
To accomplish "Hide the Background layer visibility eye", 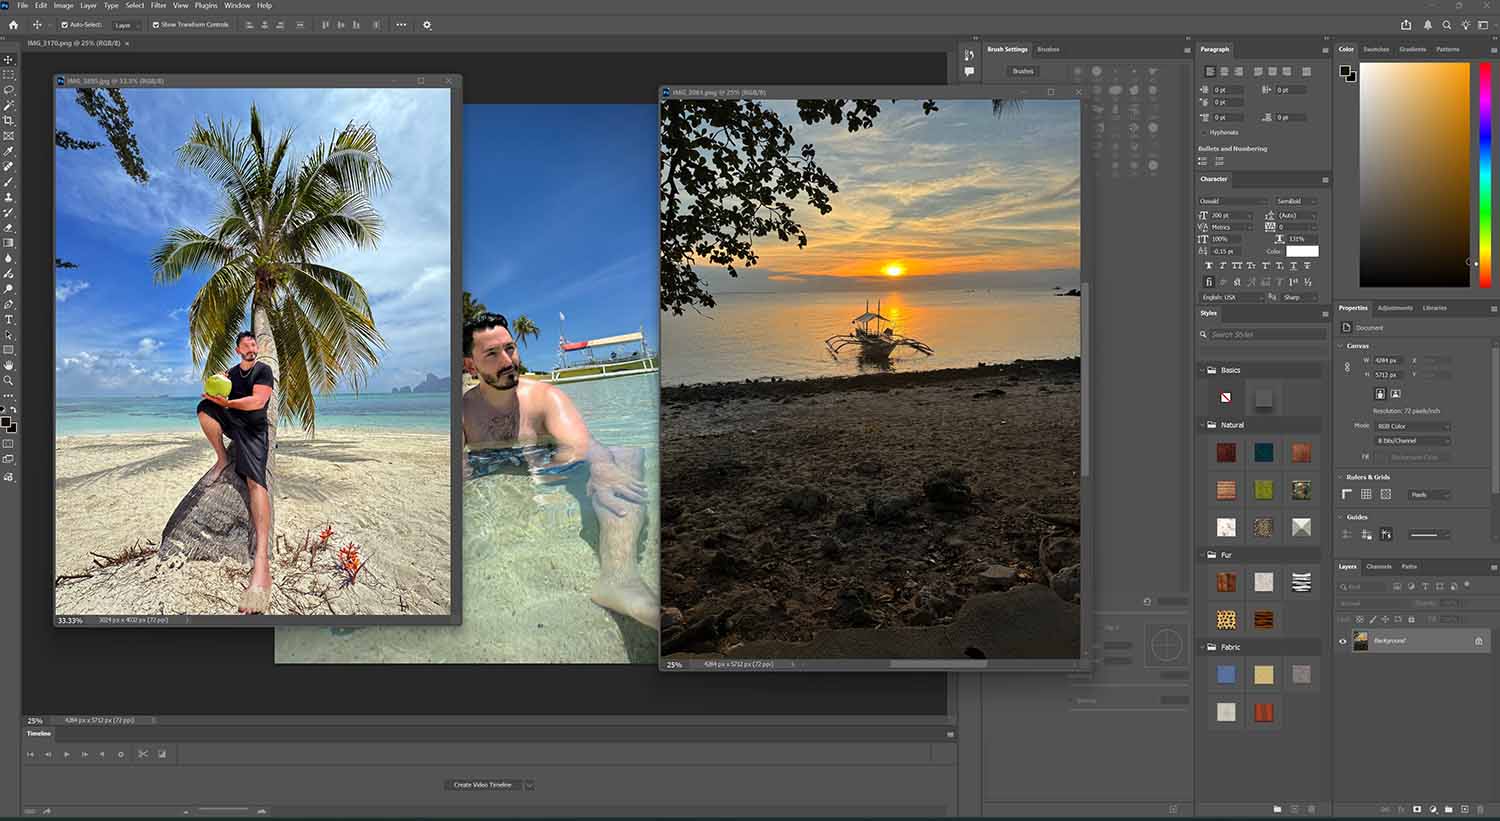I will tap(1344, 640).
